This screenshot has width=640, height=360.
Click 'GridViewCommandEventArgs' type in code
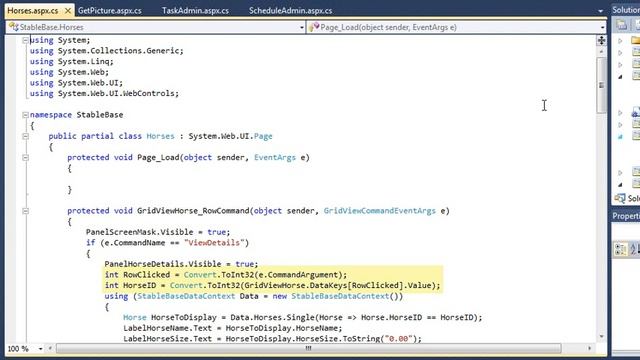380,211
